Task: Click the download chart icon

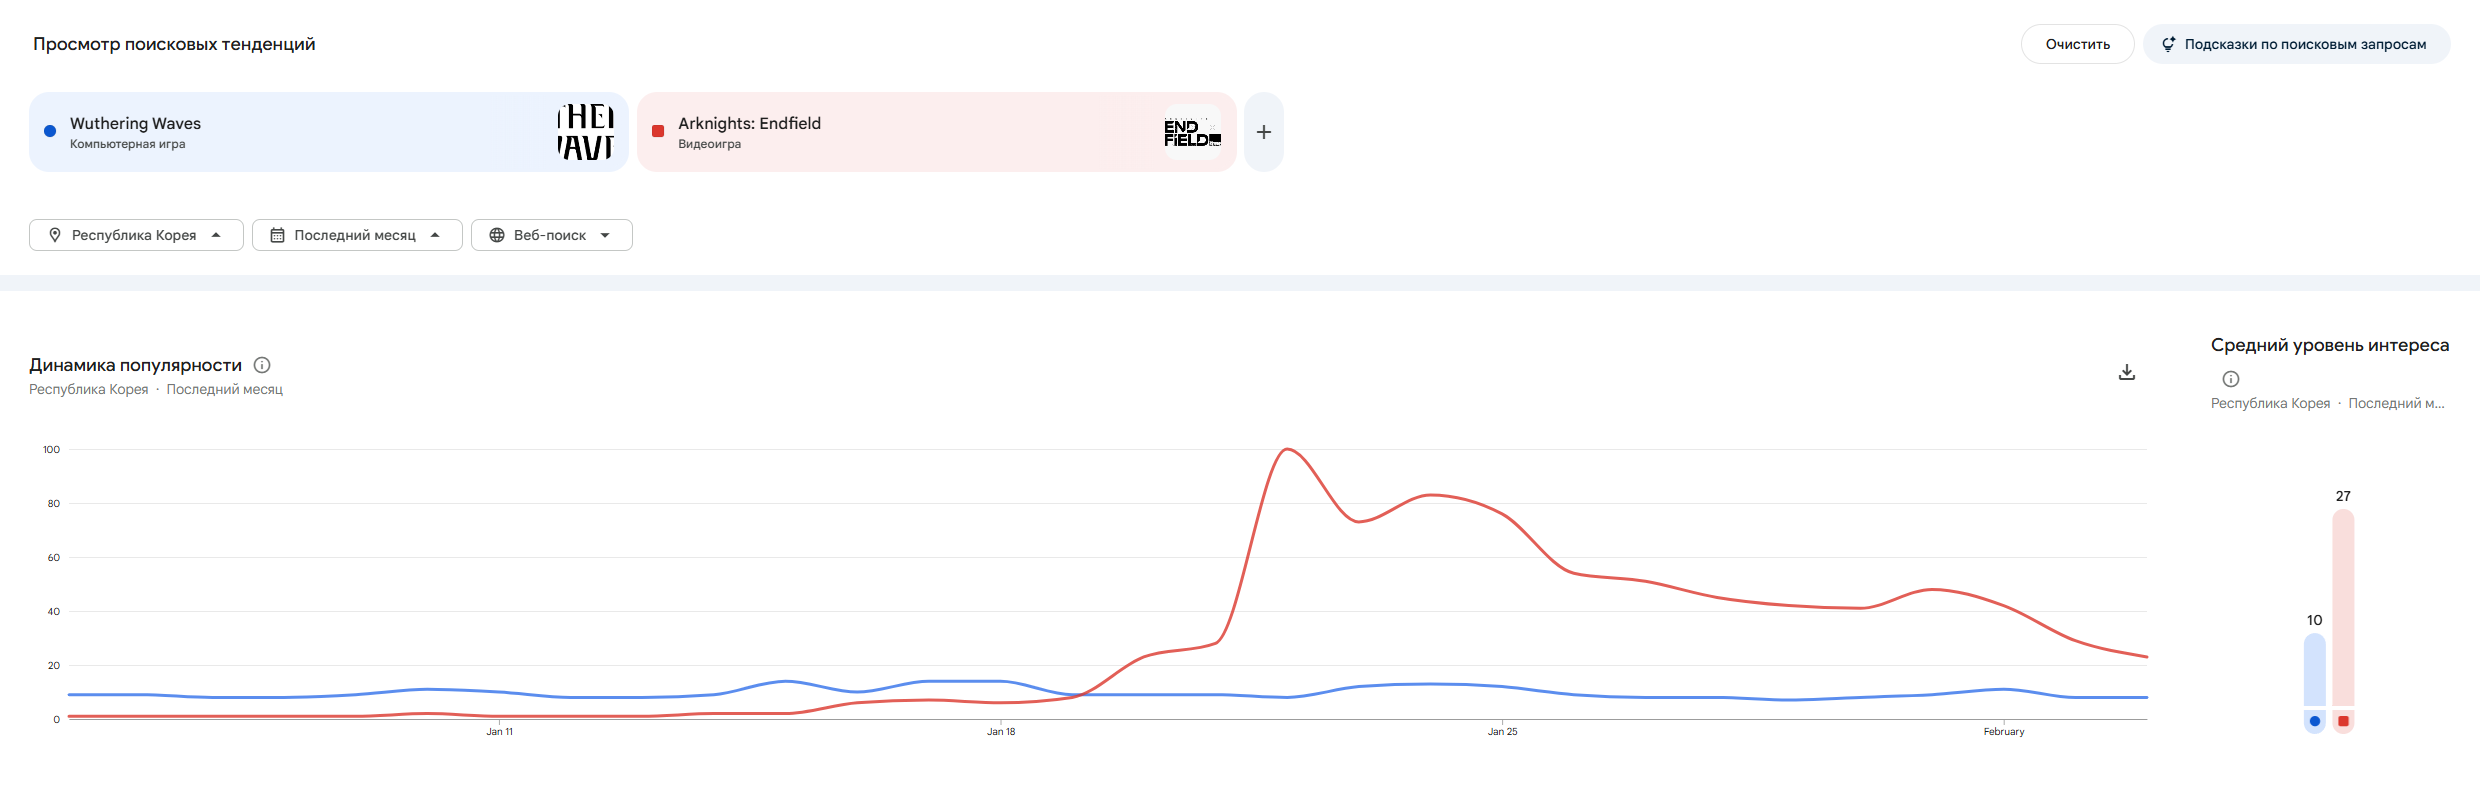Action: (x=2127, y=372)
